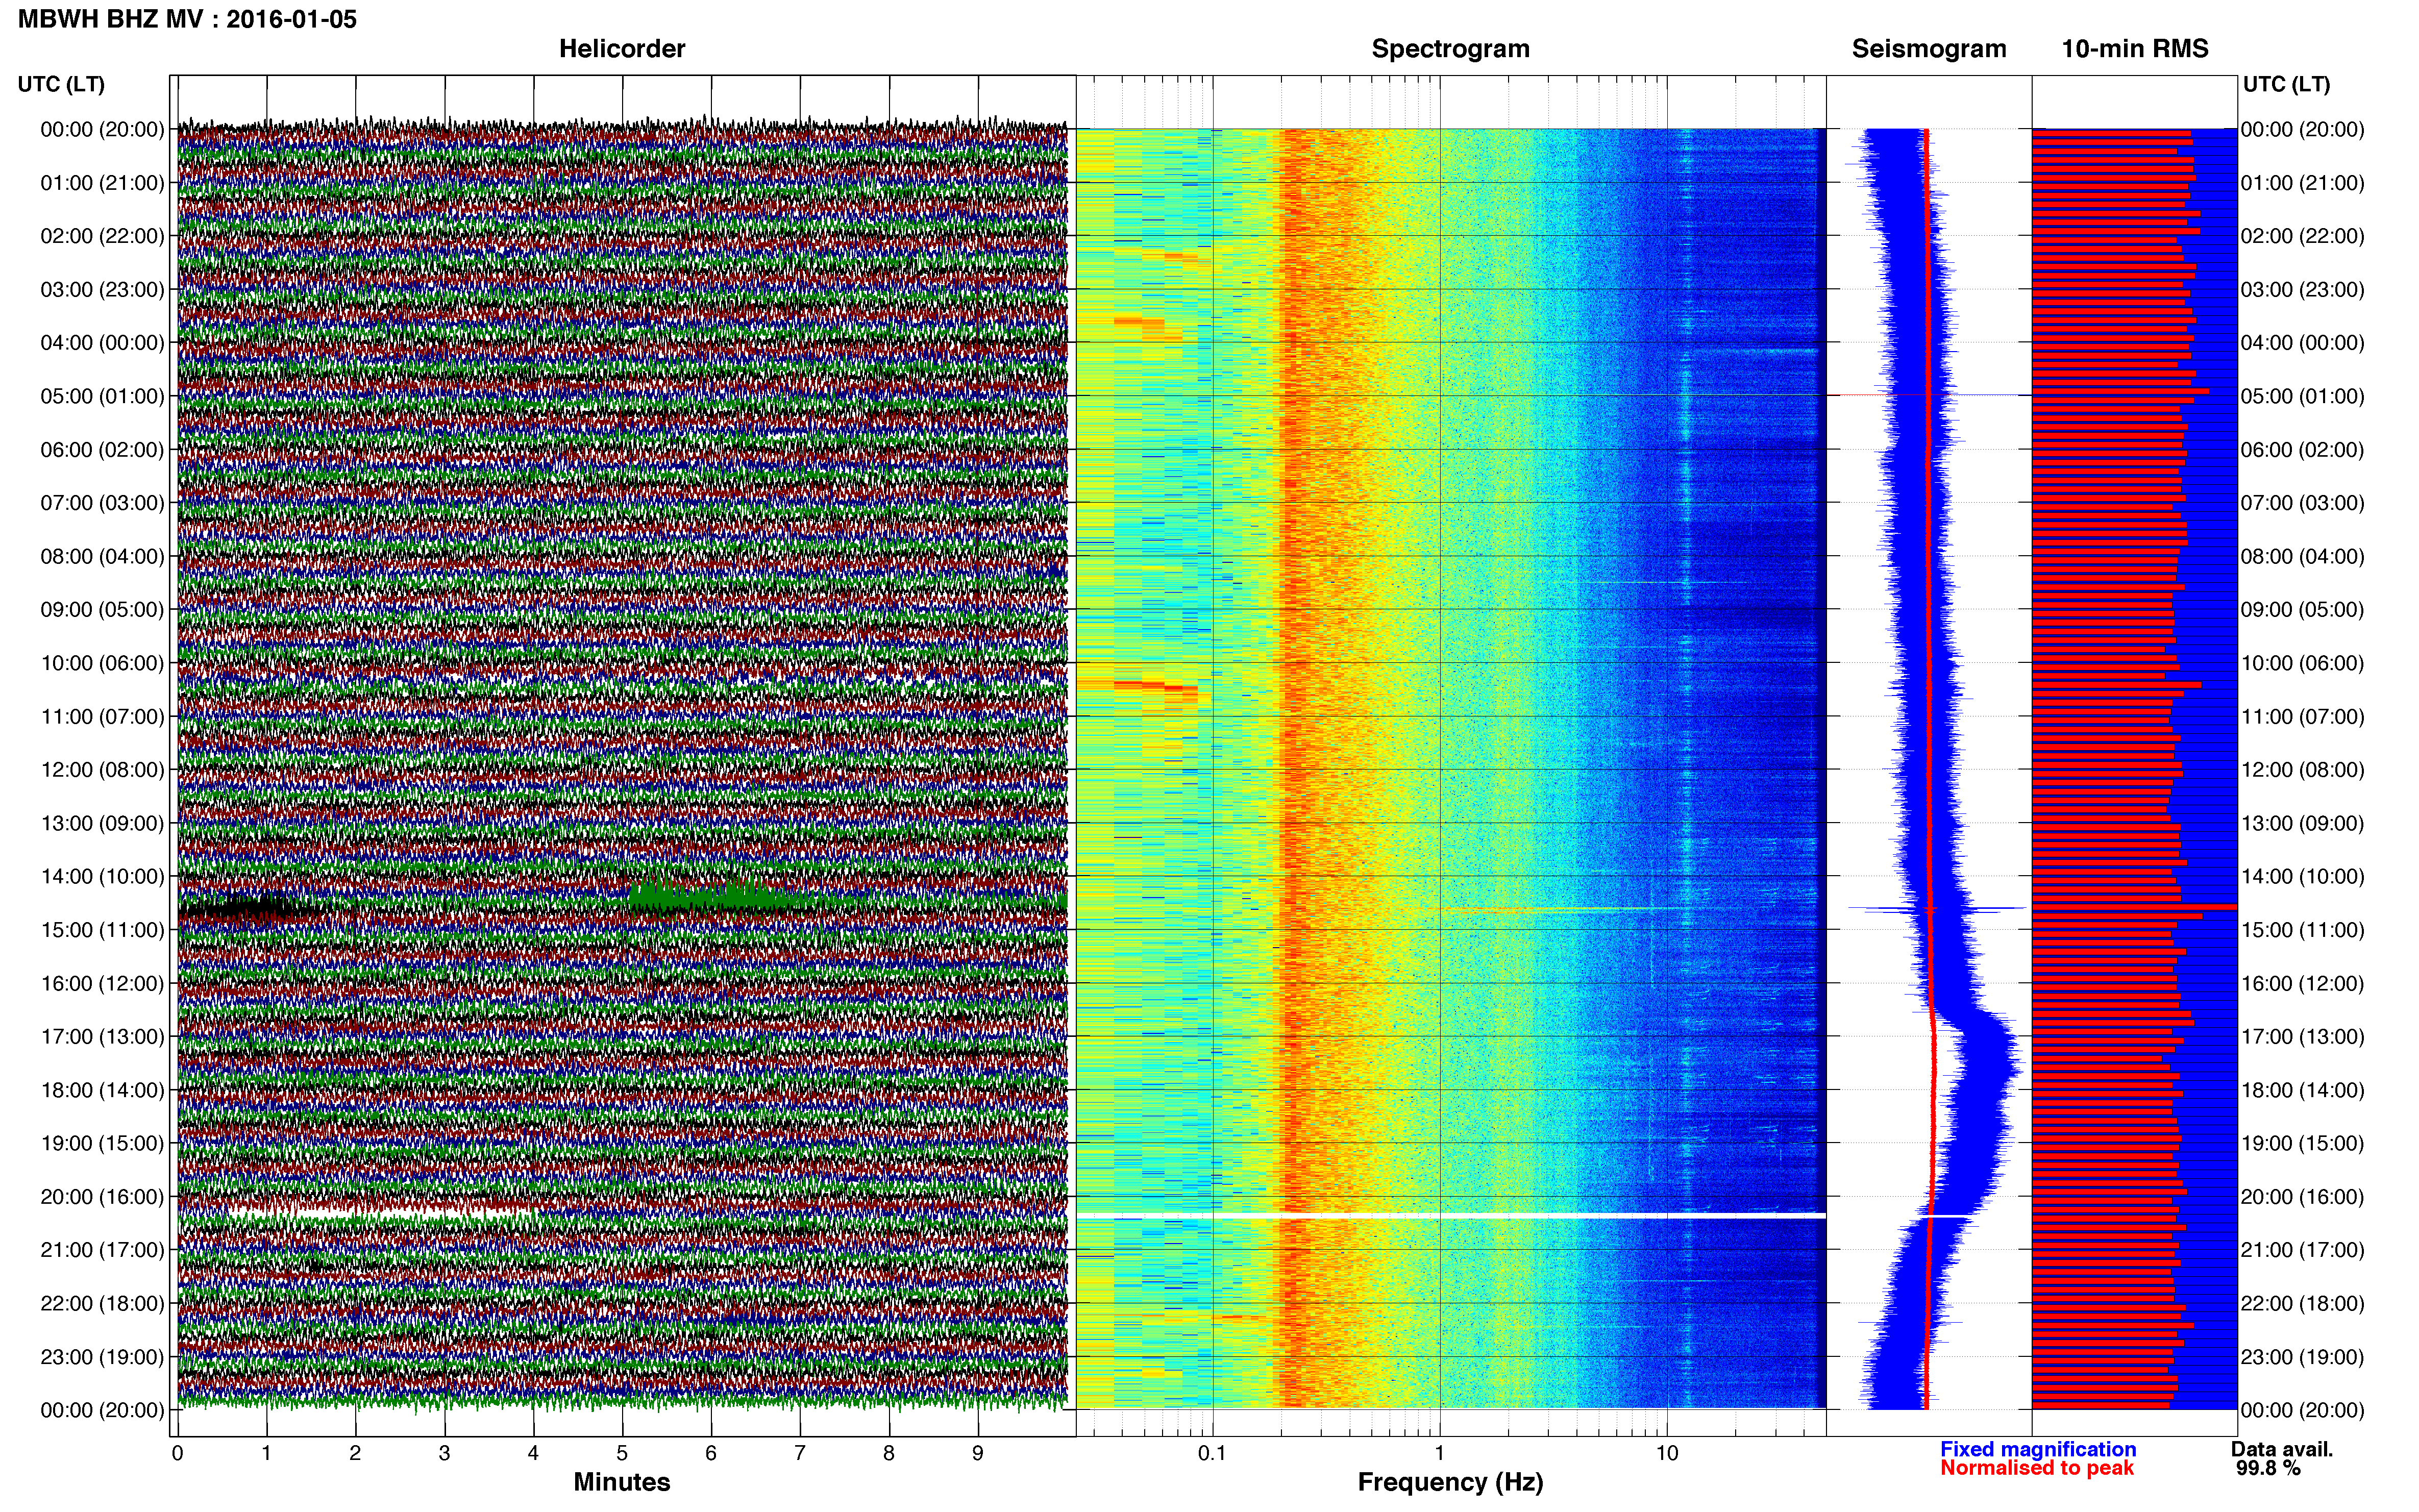This screenshot has width=2419, height=1512.
Task: Click the white data gap line in the spectrogram
Action: [1451, 1215]
